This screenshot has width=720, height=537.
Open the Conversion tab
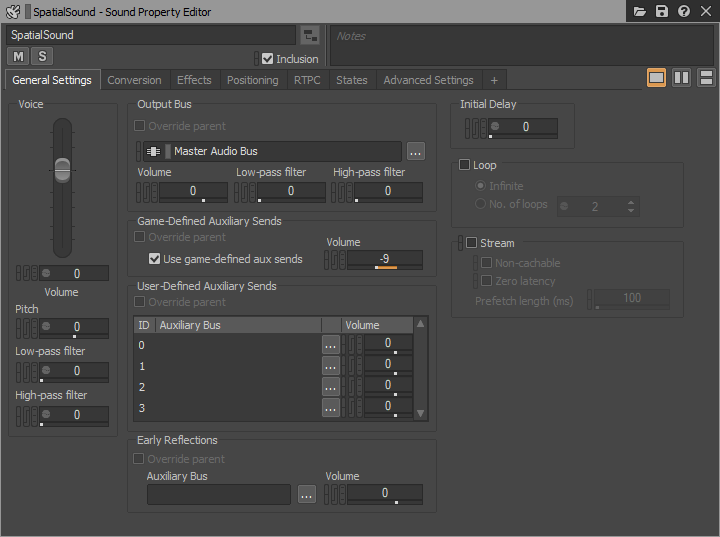pyautogui.click(x=134, y=80)
